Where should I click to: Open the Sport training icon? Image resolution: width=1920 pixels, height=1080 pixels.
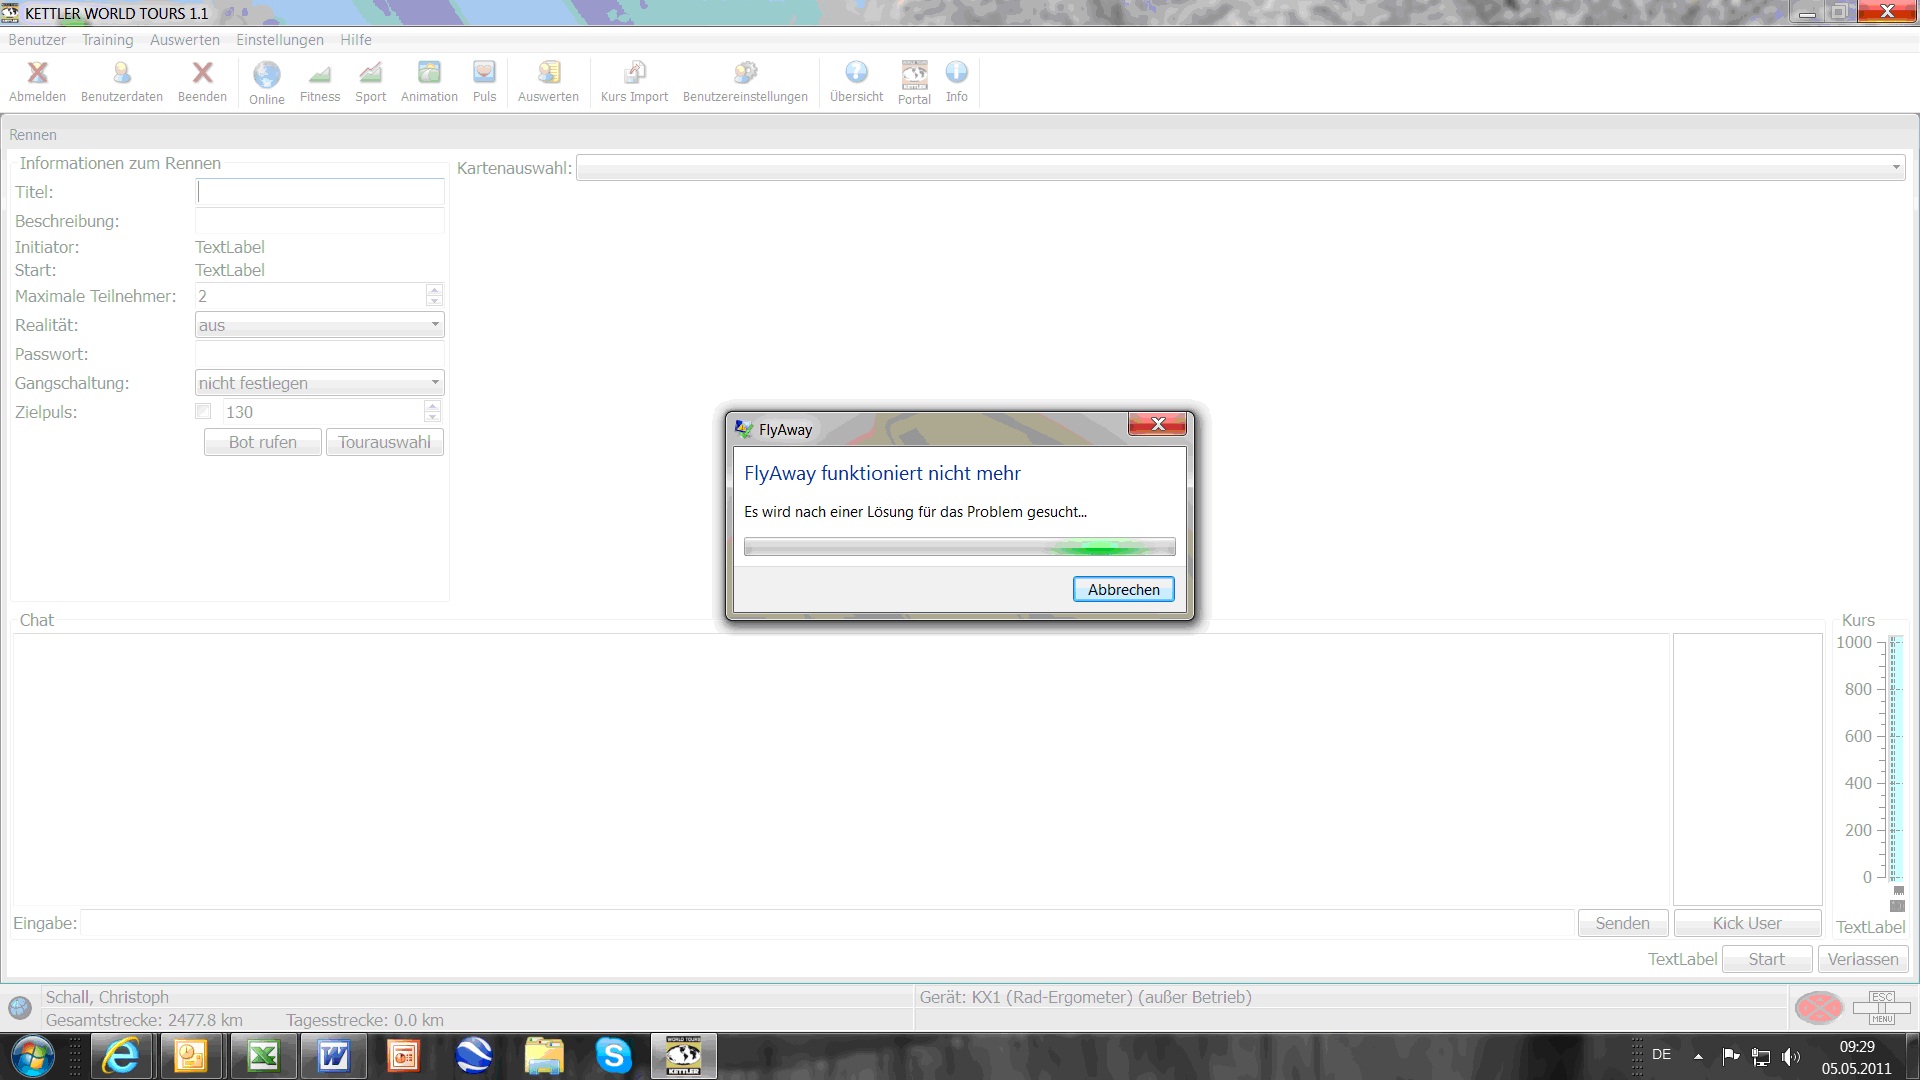click(370, 81)
